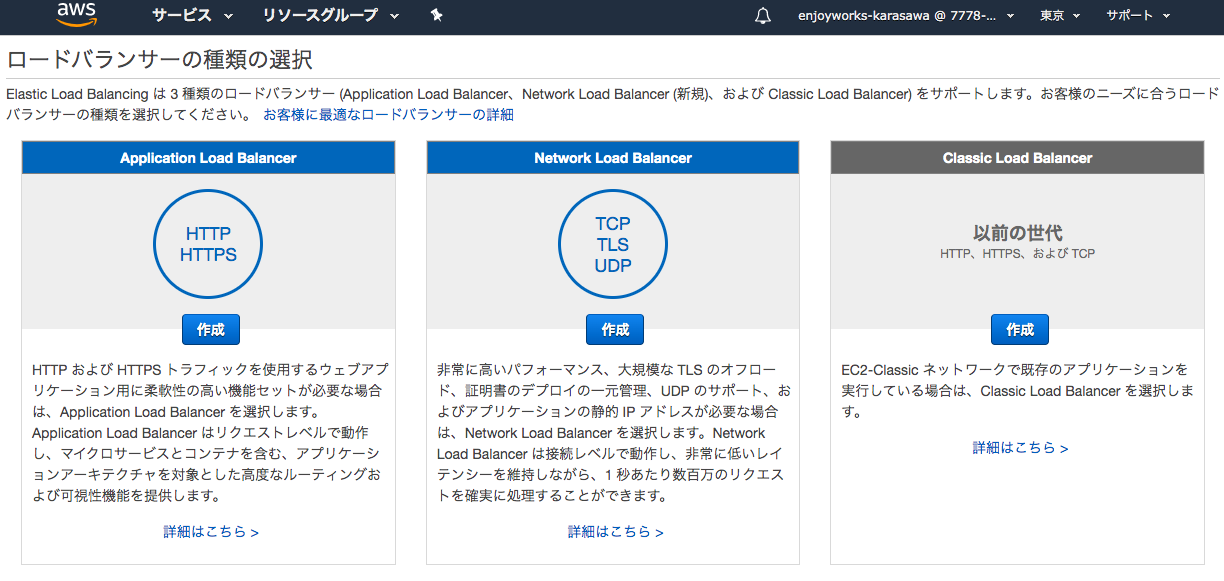
Task: Open the サービス dropdown menu
Action: point(193,15)
